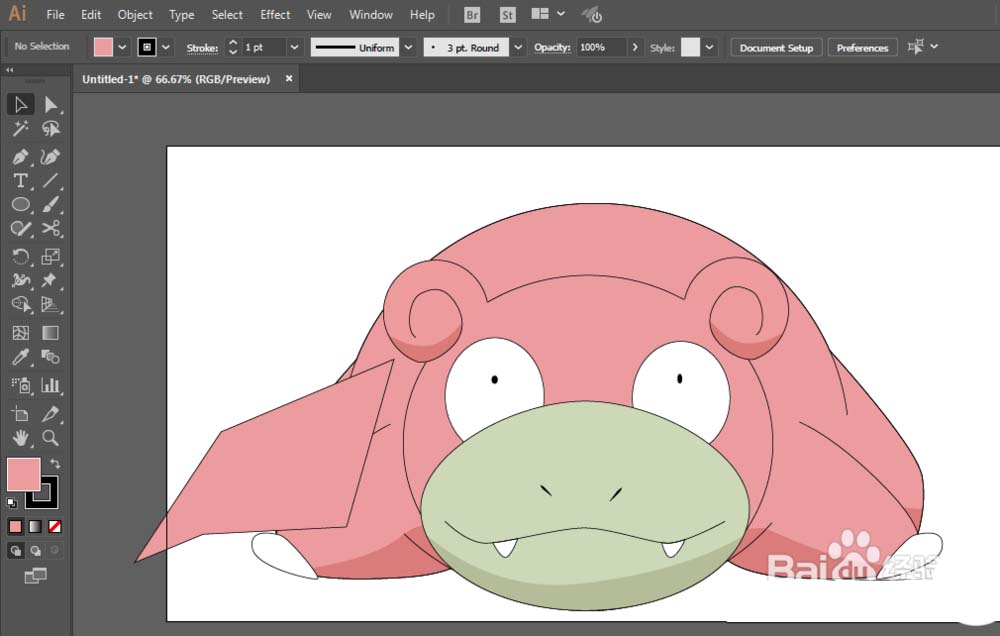This screenshot has height=636, width=1000.
Task: Click the Document Setup button
Action: (776, 48)
